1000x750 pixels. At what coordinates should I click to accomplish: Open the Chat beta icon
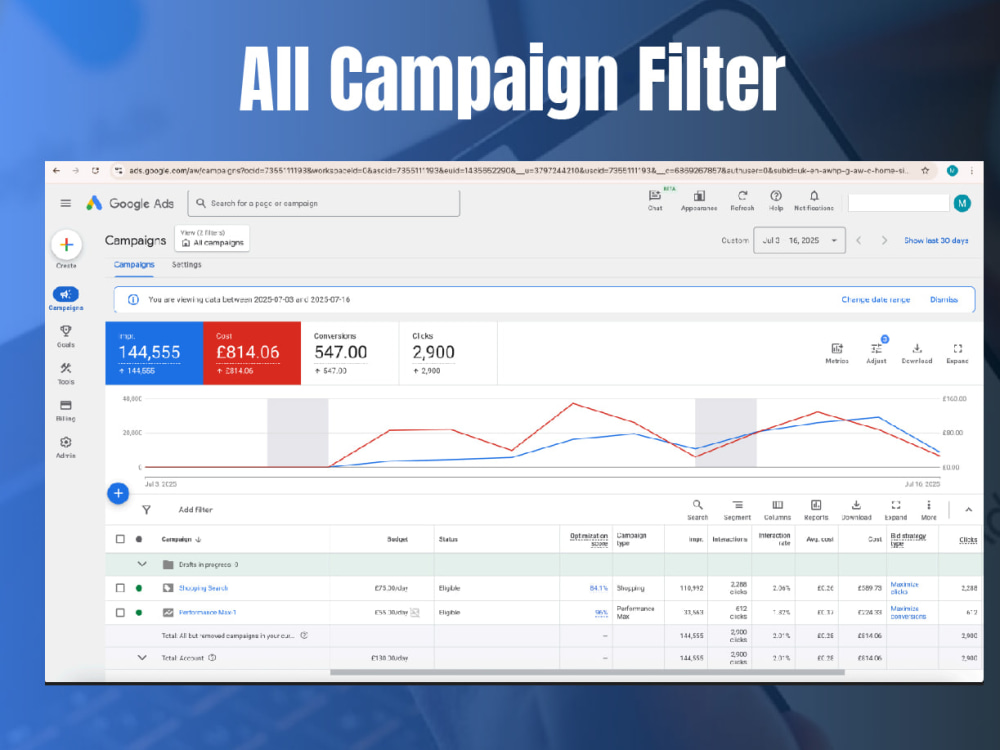click(x=655, y=200)
